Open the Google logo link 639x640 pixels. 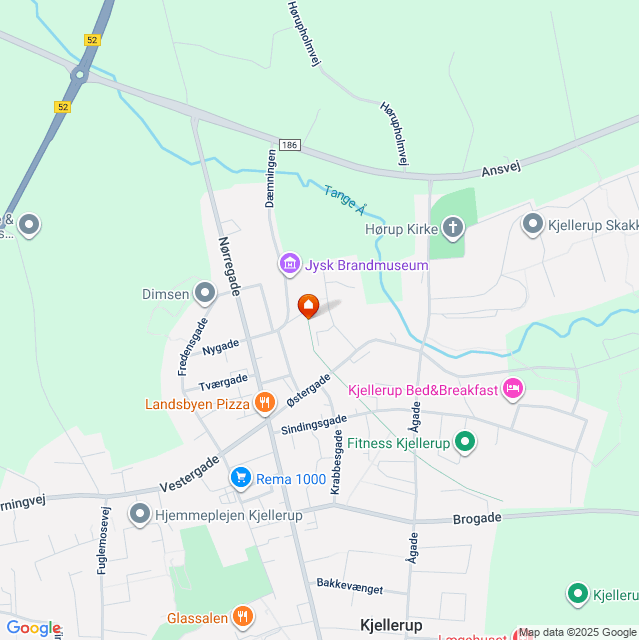[x=34, y=629]
